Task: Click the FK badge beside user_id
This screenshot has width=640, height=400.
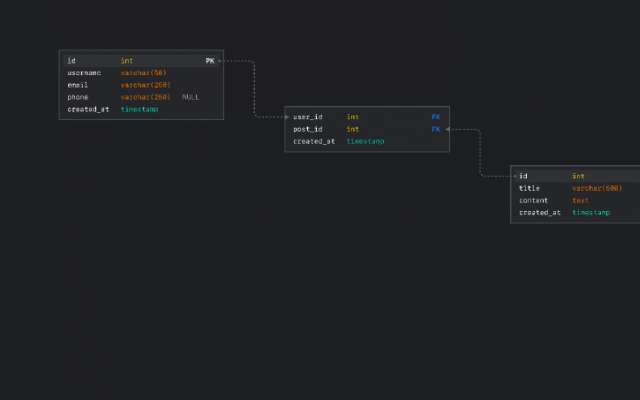Action: coord(436,117)
